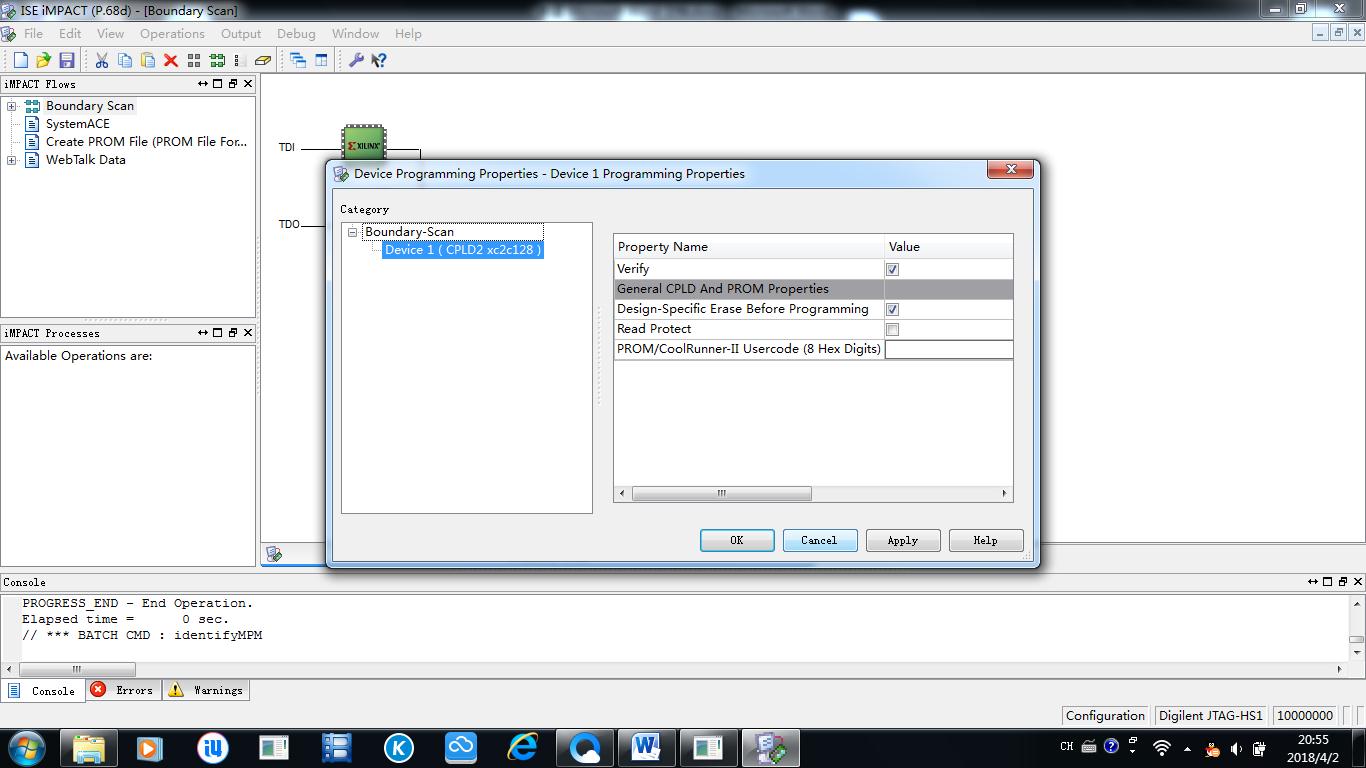Float the iMPACT Flows panel
This screenshot has height=768, width=1366.
pyautogui.click(x=233, y=84)
